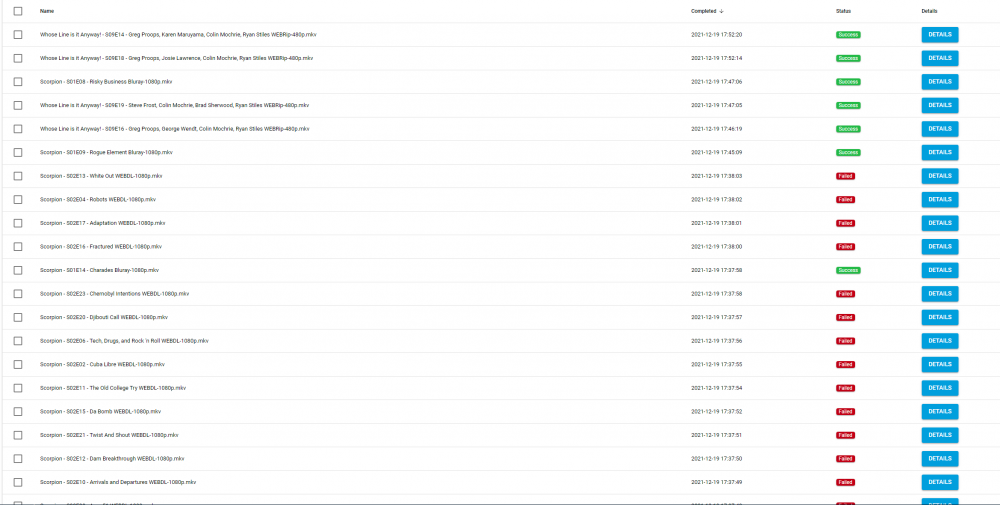This screenshot has width=1000, height=505.
Task: Check the Scorpion S02E04 Robots row
Action: click(x=17, y=200)
